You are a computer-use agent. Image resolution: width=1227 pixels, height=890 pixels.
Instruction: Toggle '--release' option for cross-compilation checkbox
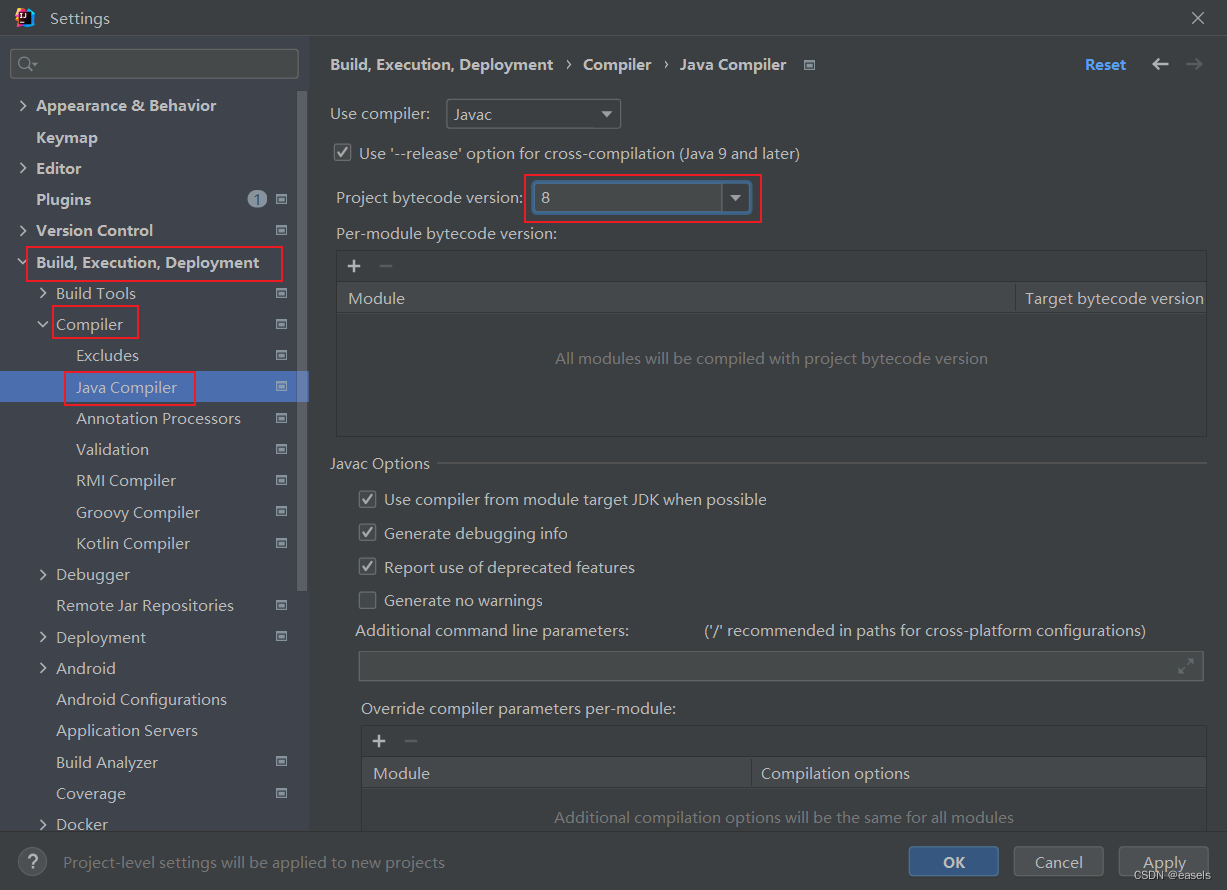click(343, 153)
